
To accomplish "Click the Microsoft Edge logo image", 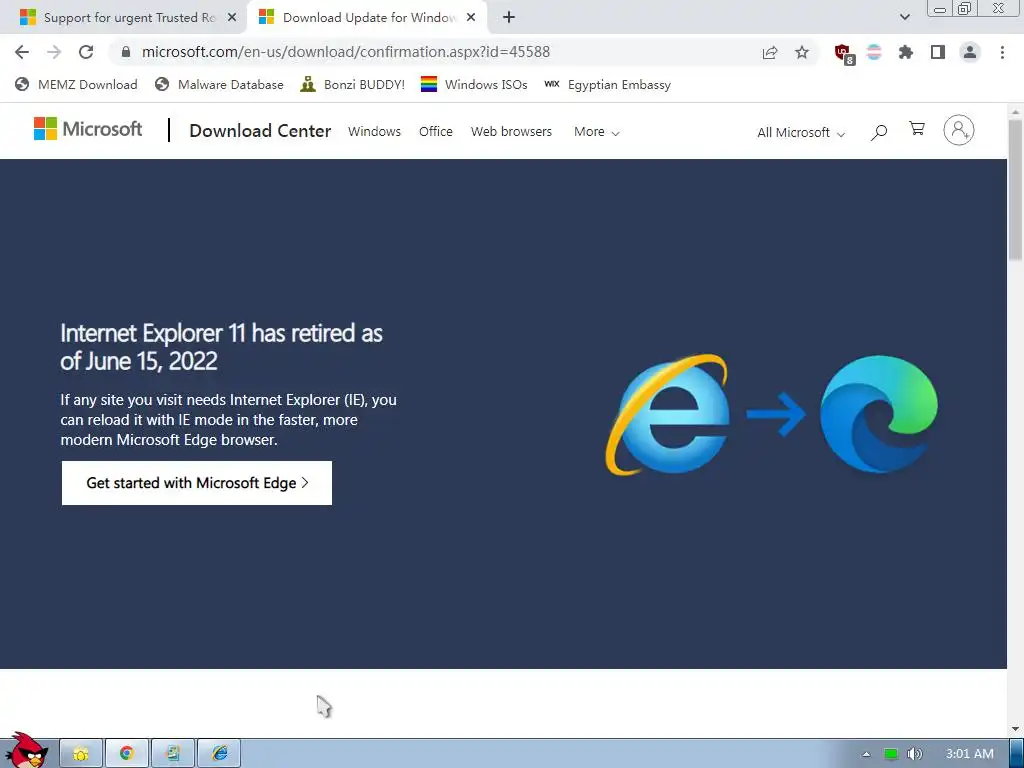I will 878,414.
